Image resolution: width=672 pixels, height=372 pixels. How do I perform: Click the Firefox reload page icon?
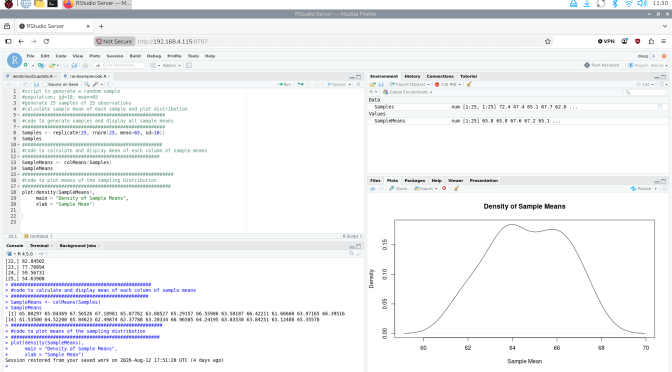click(46, 42)
